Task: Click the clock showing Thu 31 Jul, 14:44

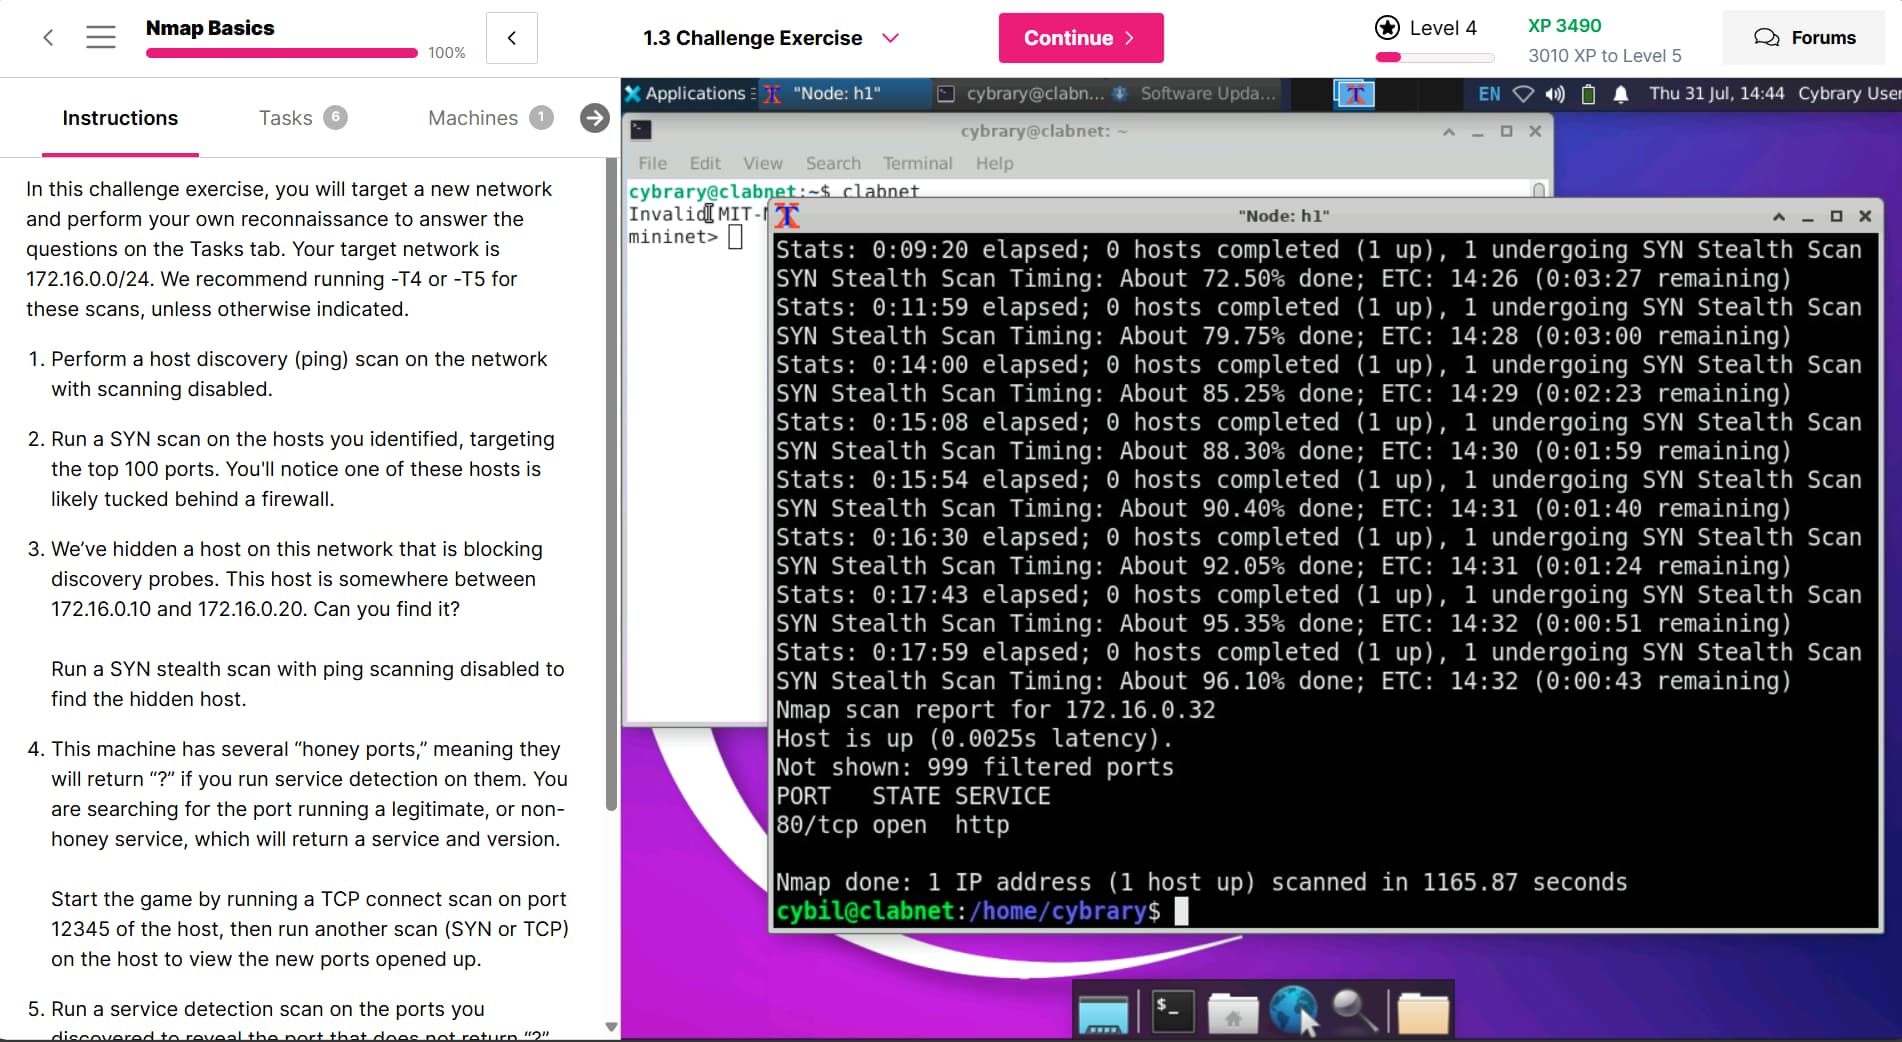Action: pyautogui.click(x=1716, y=93)
